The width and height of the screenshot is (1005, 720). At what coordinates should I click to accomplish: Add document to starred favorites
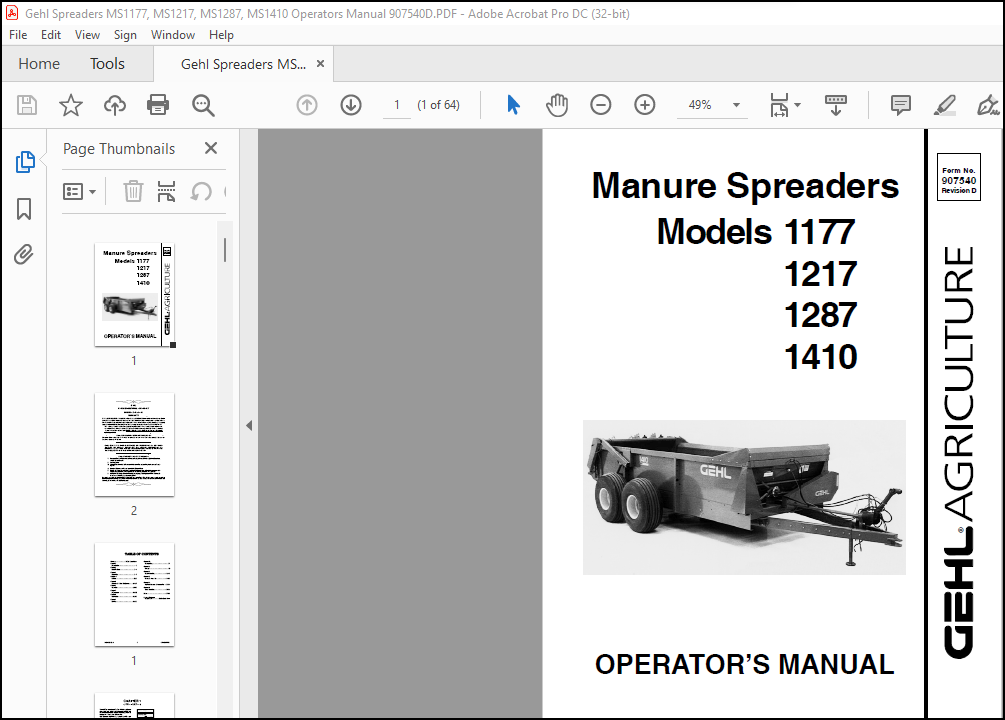click(71, 105)
